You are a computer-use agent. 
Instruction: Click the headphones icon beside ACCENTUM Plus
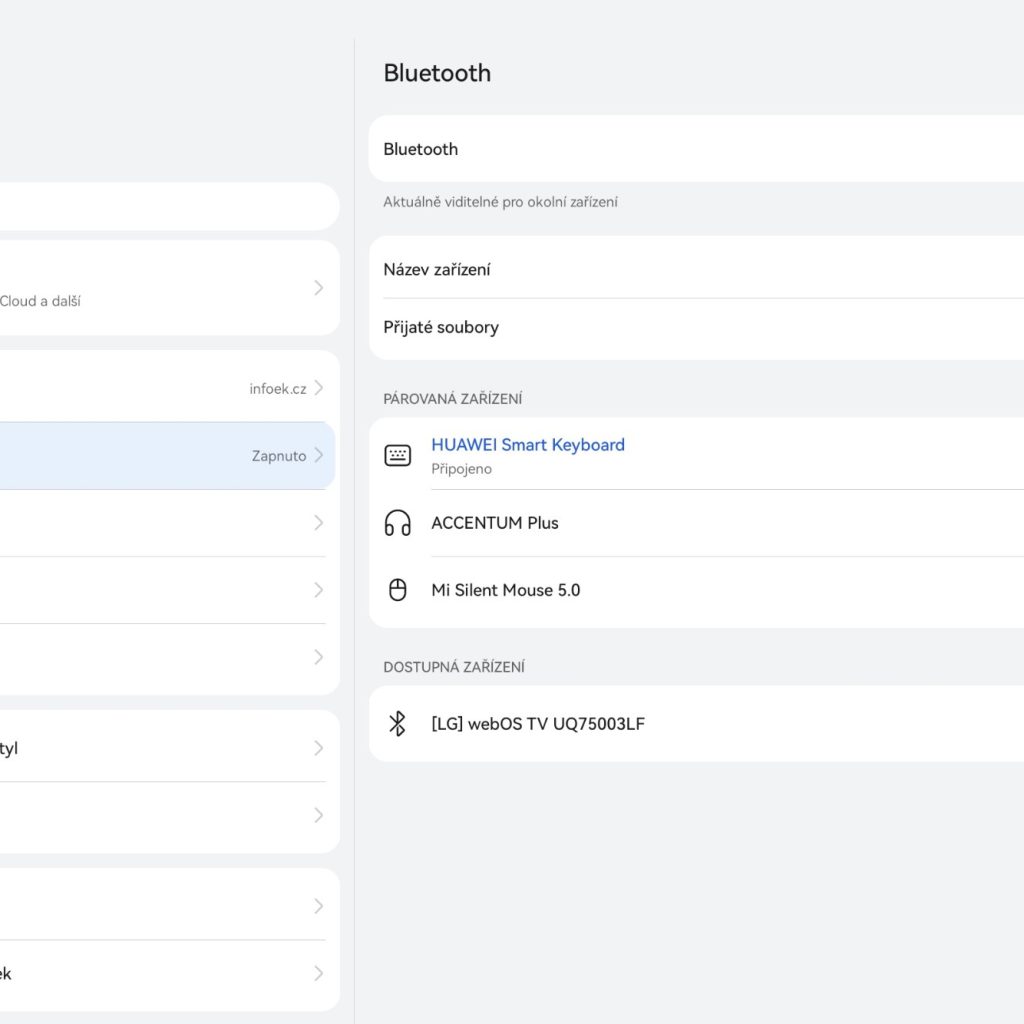(x=397, y=523)
